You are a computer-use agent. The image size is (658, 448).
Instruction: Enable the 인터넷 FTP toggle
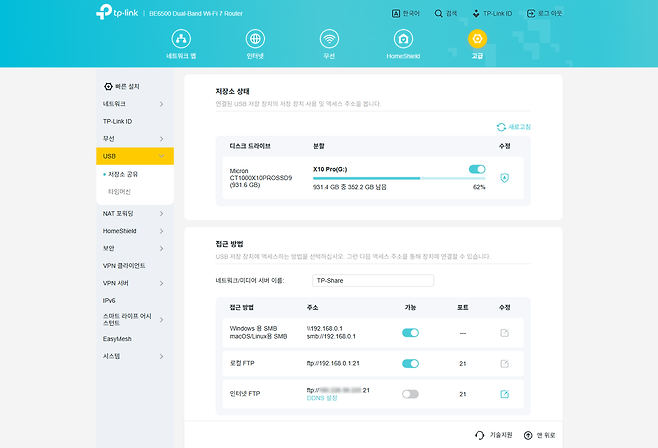(410, 394)
